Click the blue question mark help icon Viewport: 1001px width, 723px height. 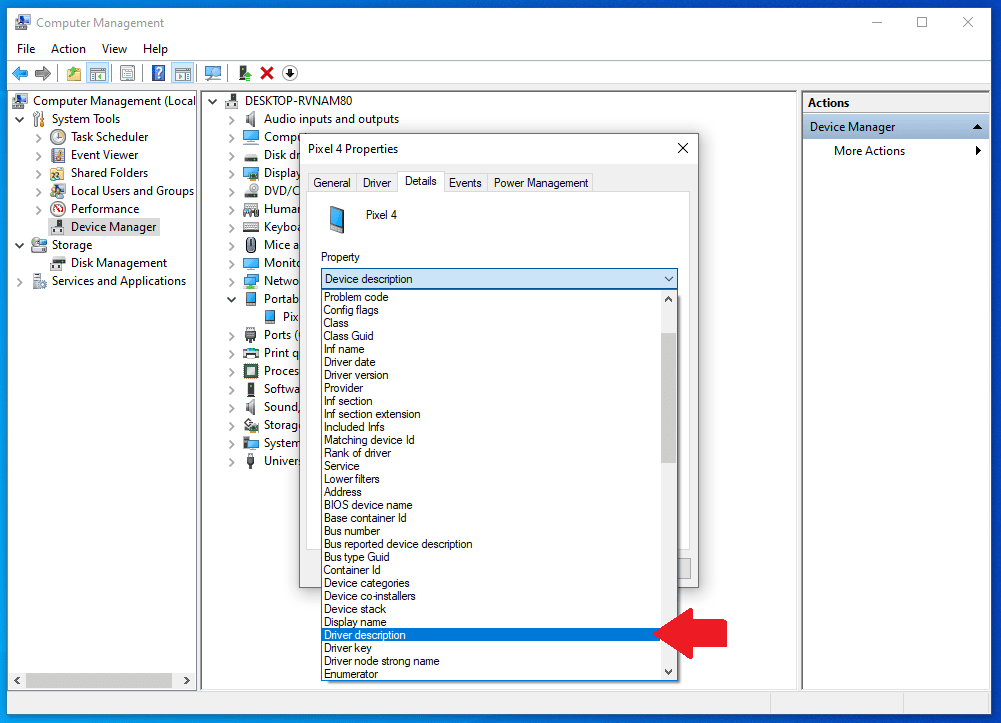[158, 73]
